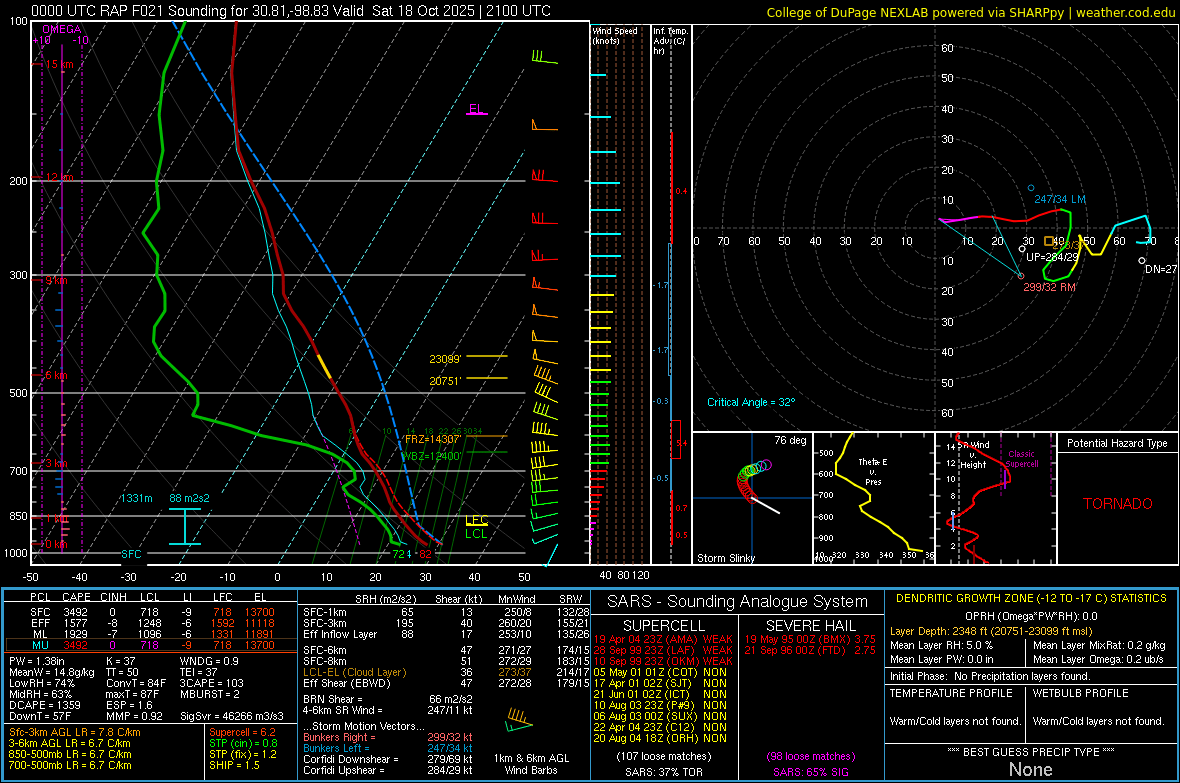Click the Initial Phase precipitation message
The image size is (1180, 783).
coord(990,677)
